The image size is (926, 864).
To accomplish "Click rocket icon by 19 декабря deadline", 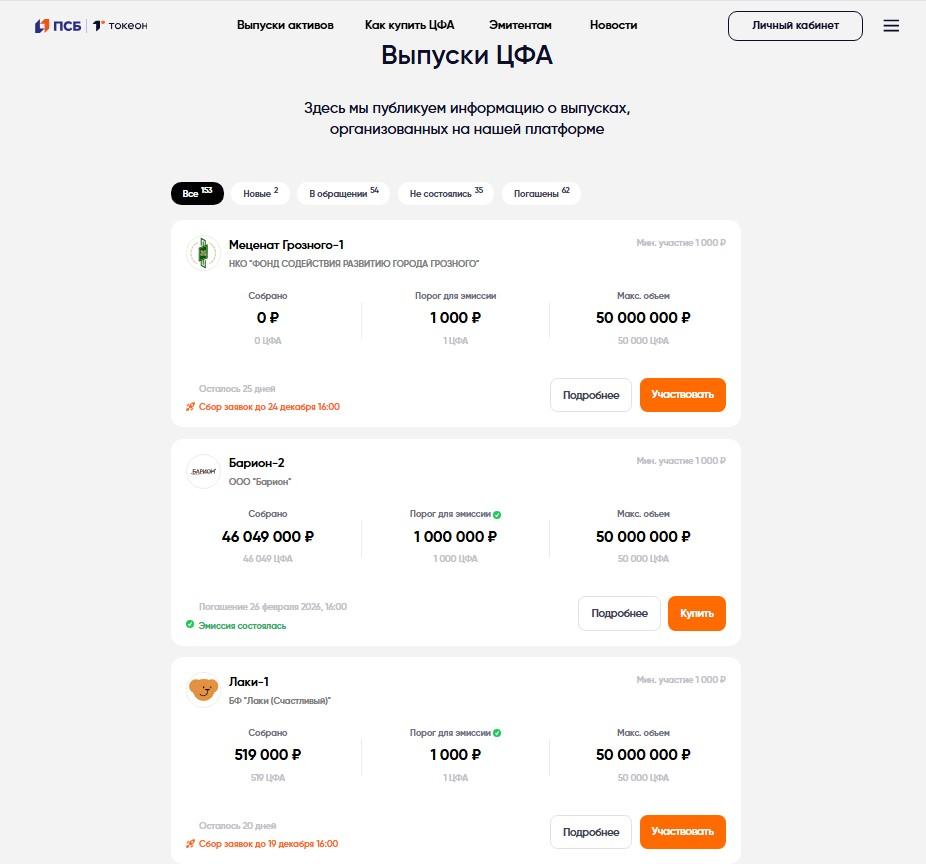I will click(x=190, y=843).
